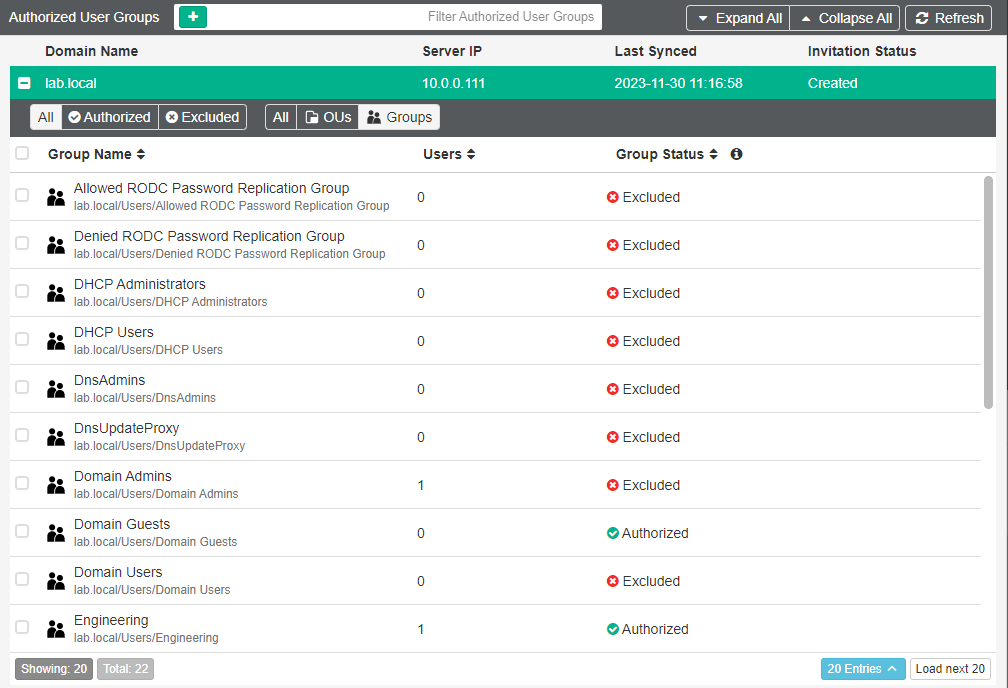Open the 20 Entries dropdown
This screenshot has width=1008, height=688.
click(x=863, y=668)
